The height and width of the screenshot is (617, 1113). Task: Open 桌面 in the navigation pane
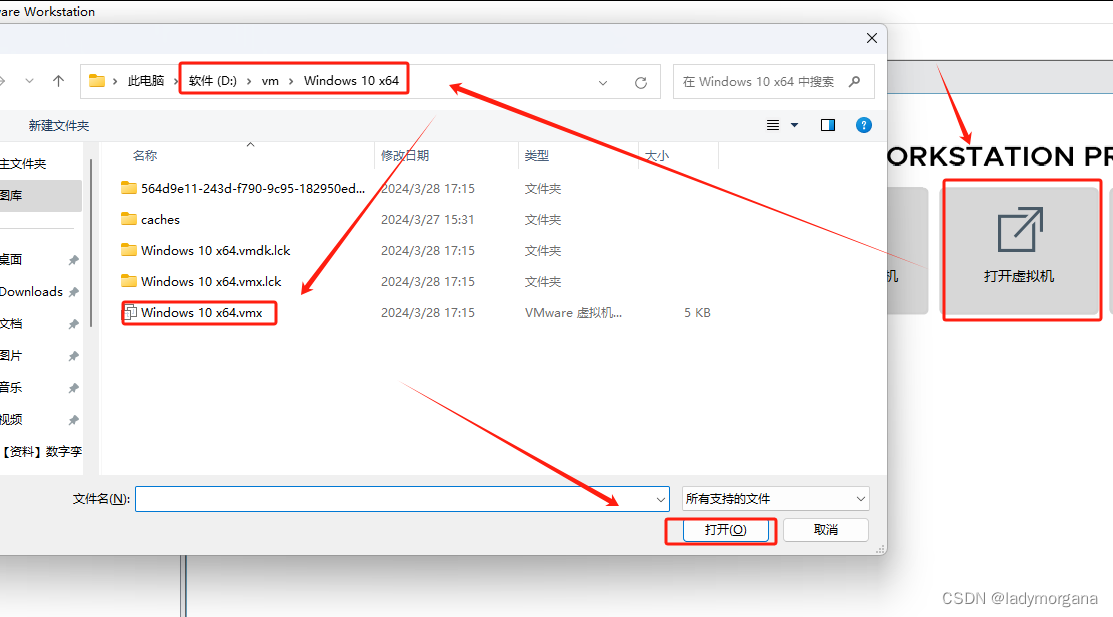(11, 260)
